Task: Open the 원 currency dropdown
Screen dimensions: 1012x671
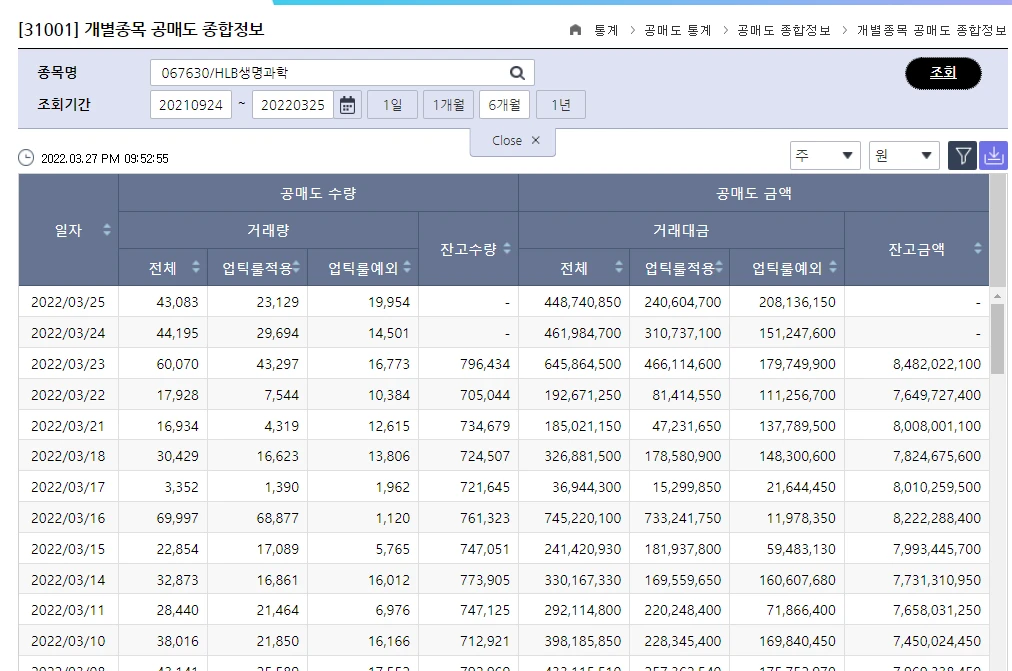Action: coord(904,155)
